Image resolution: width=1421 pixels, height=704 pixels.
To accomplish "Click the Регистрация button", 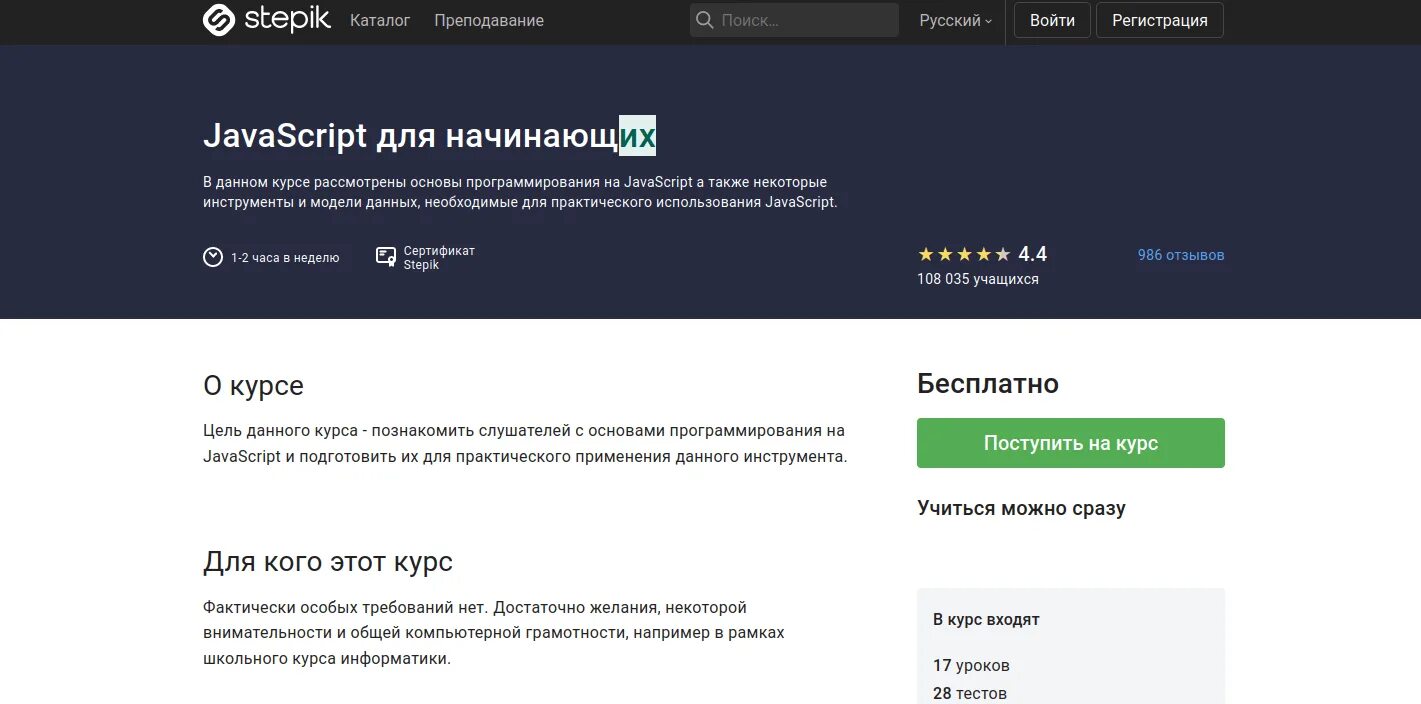I will (x=1160, y=20).
